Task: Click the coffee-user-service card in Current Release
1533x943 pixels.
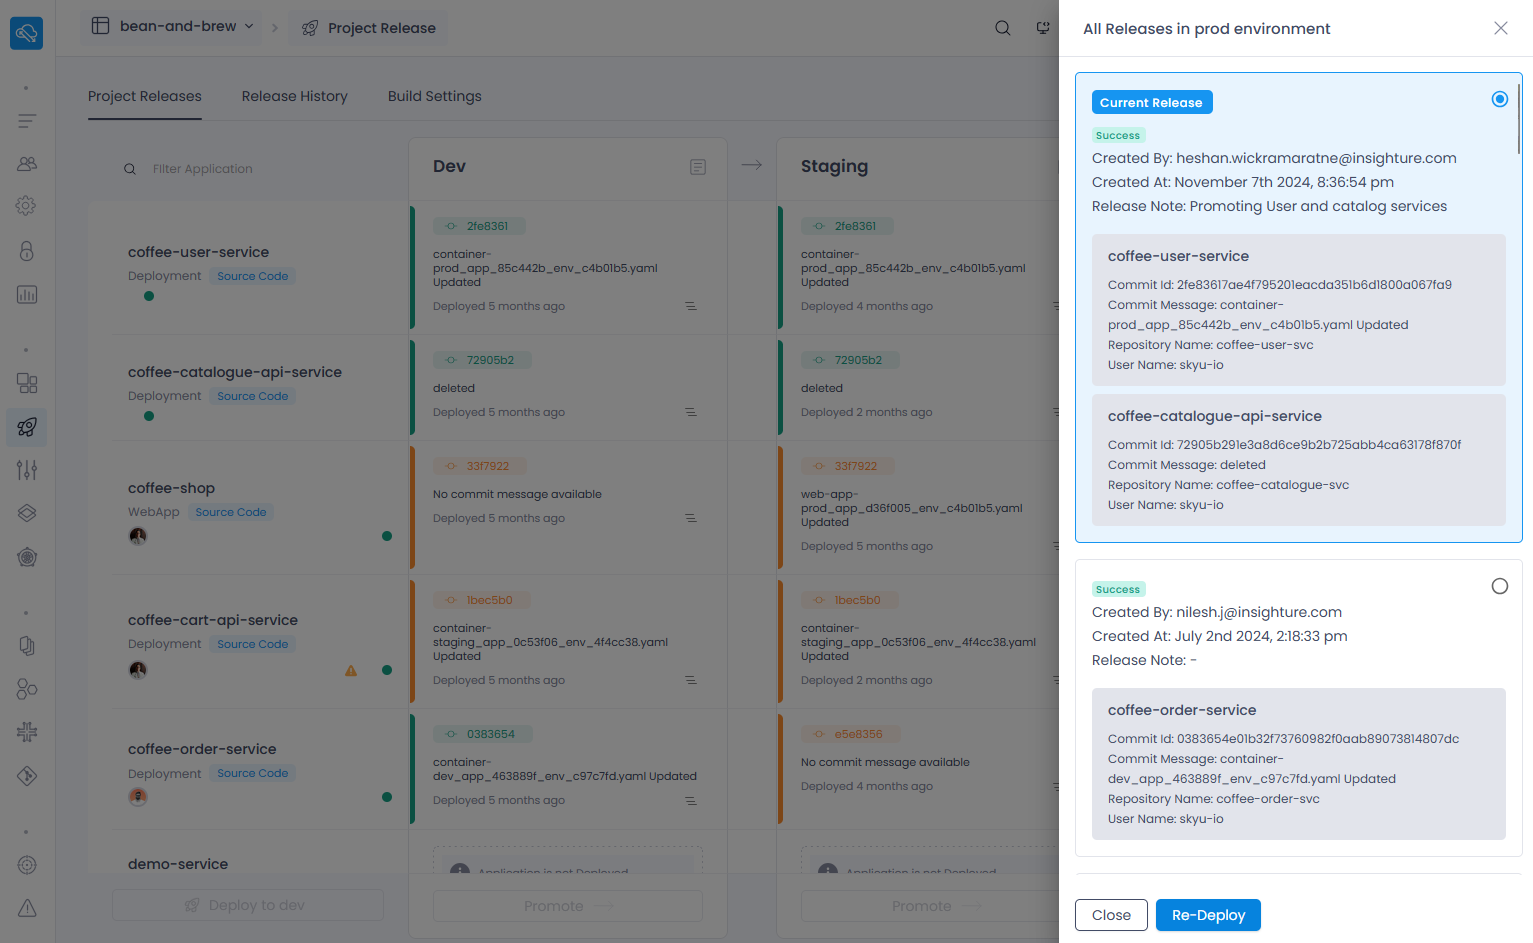Action: click(x=1299, y=310)
